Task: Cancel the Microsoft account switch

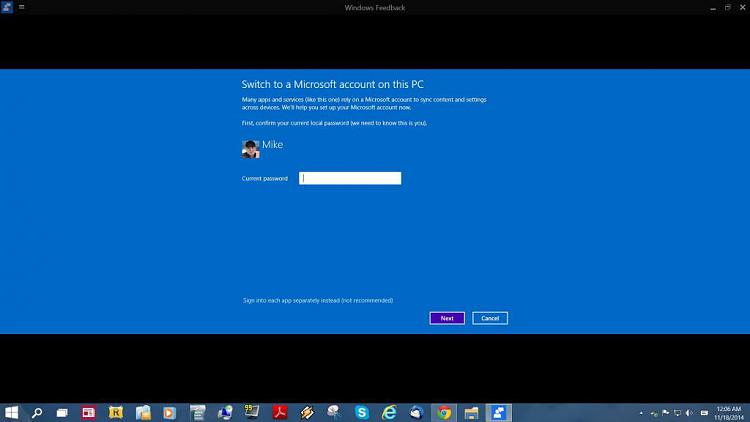Action: (490, 318)
